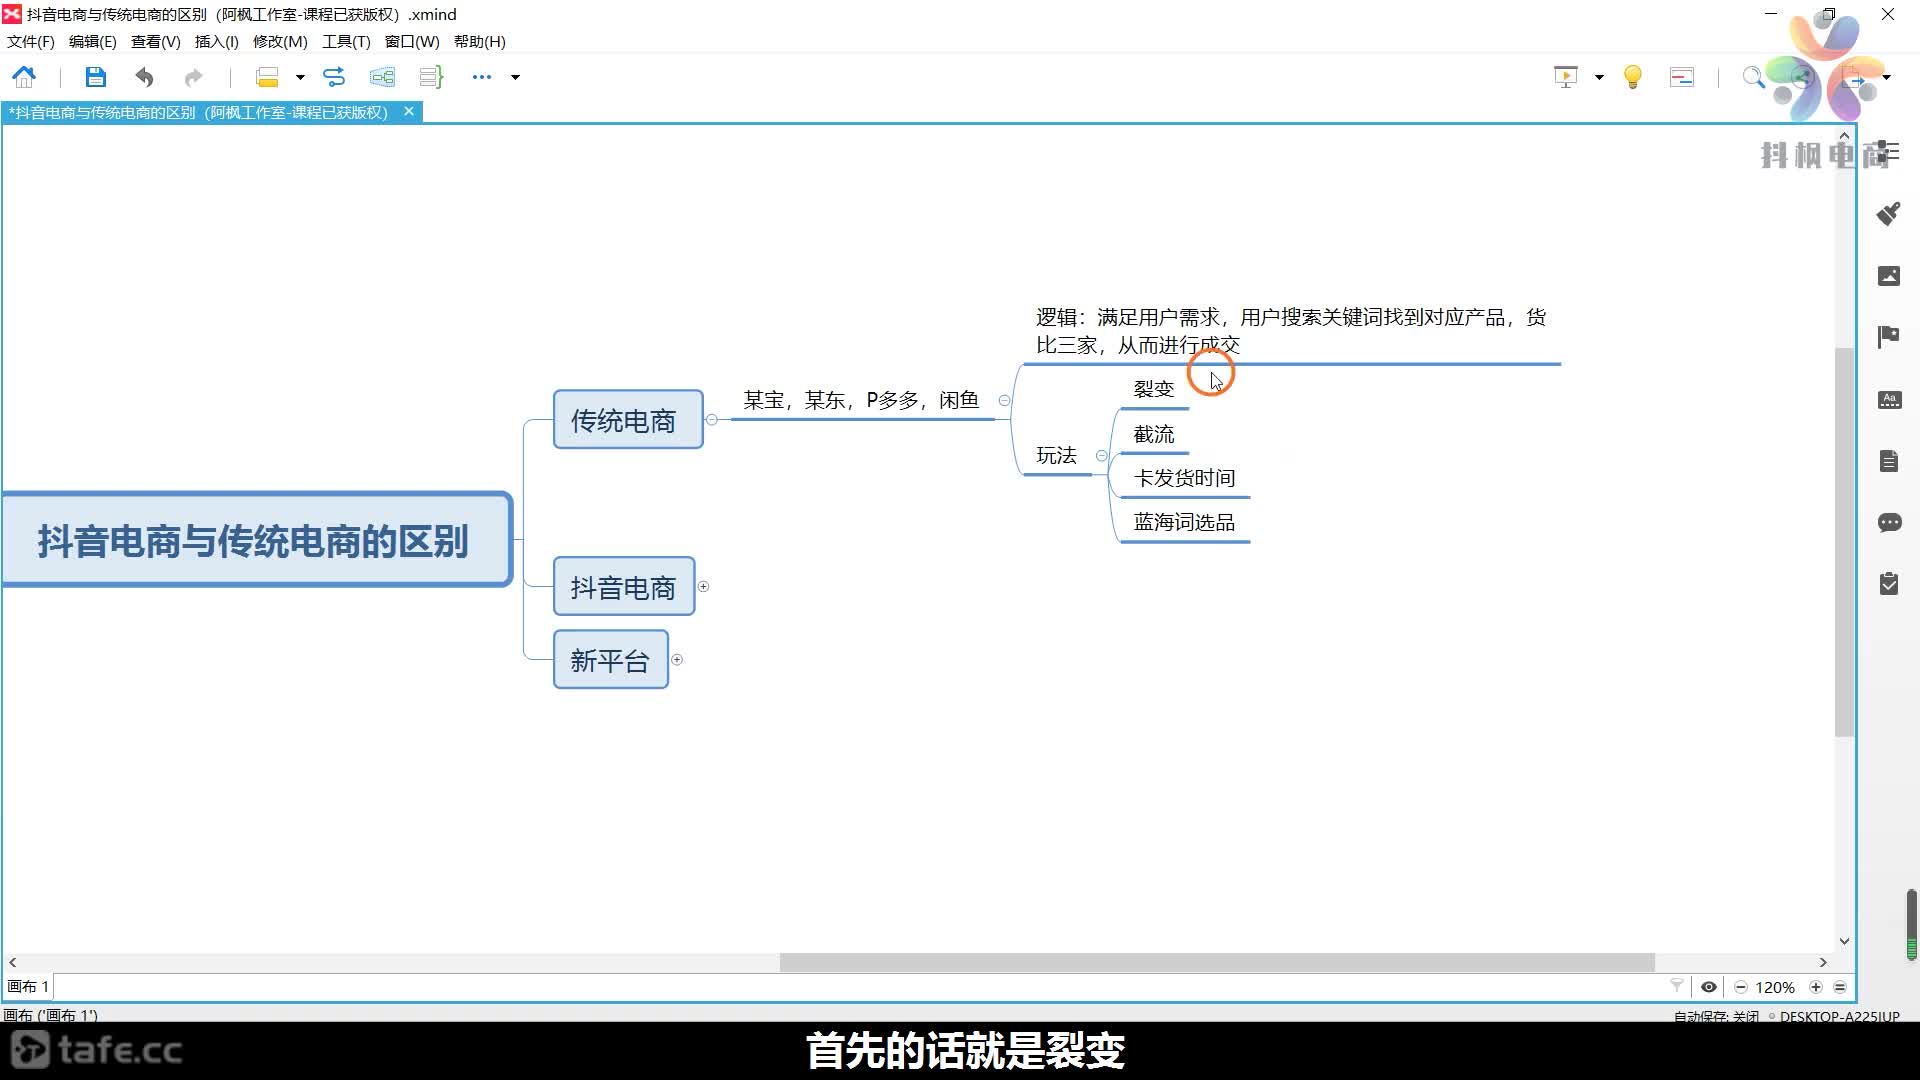Screen dimensions: 1920x1080
Task: Redo with the forward arrow icon
Action: 193,77
